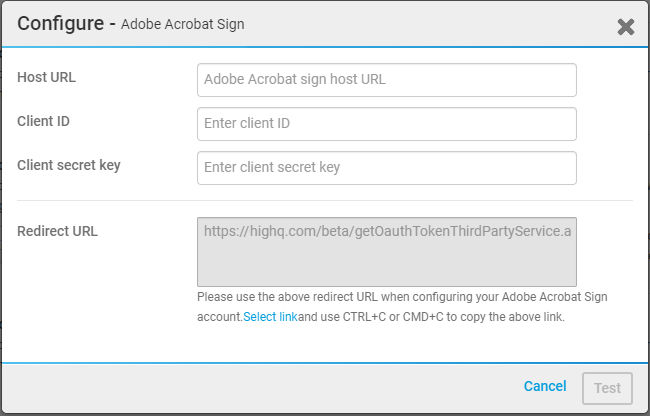This screenshot has width=650, height=416.
Task: Select the client secret key input box
Action: (387, 168)
